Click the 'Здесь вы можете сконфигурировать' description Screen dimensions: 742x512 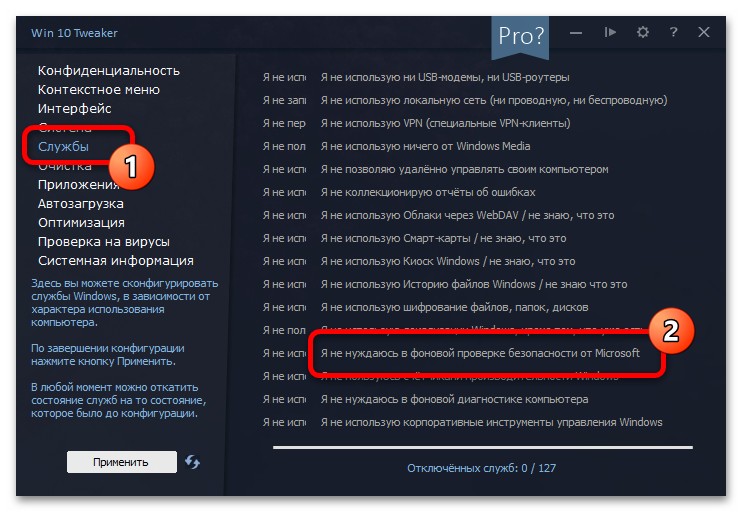[124, 303]
